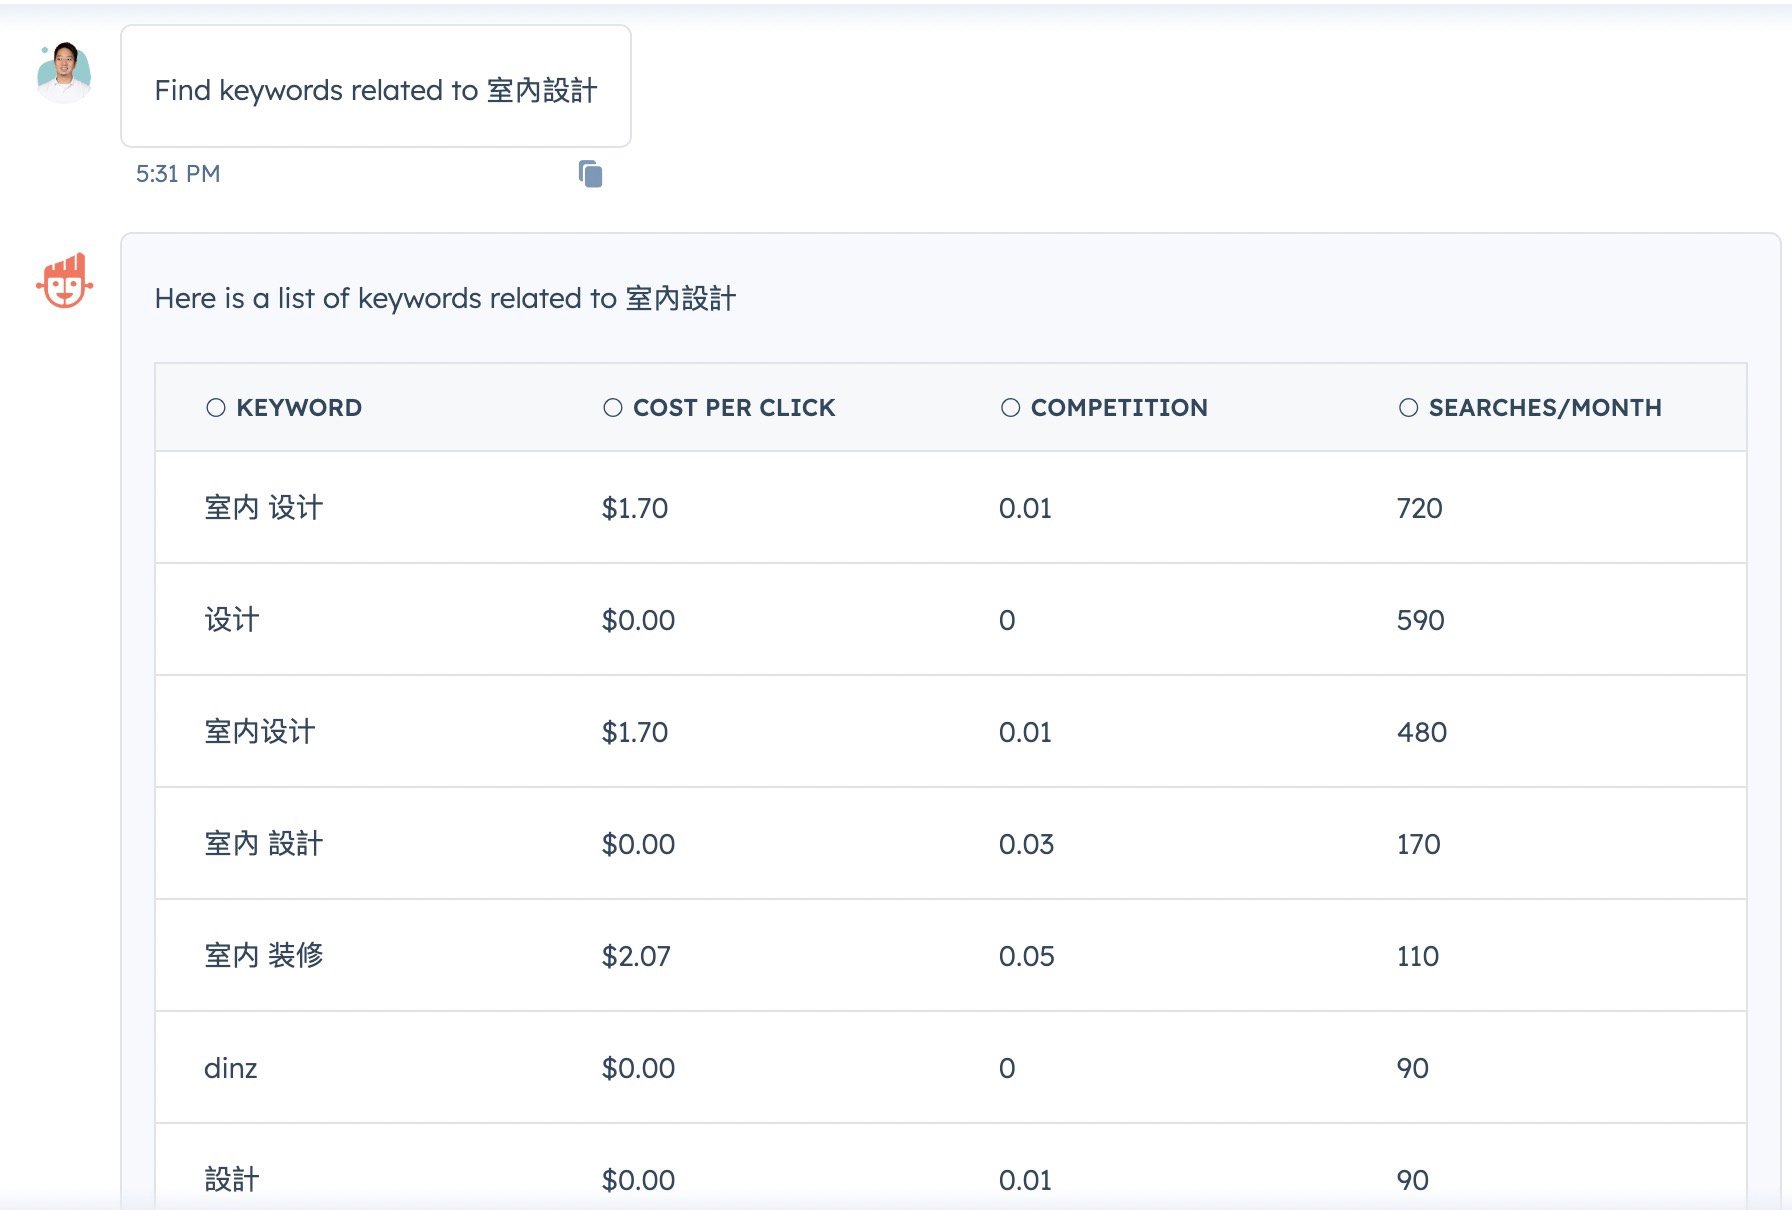Click the 5:31 PM message timestamp

(x=177, y=173)
